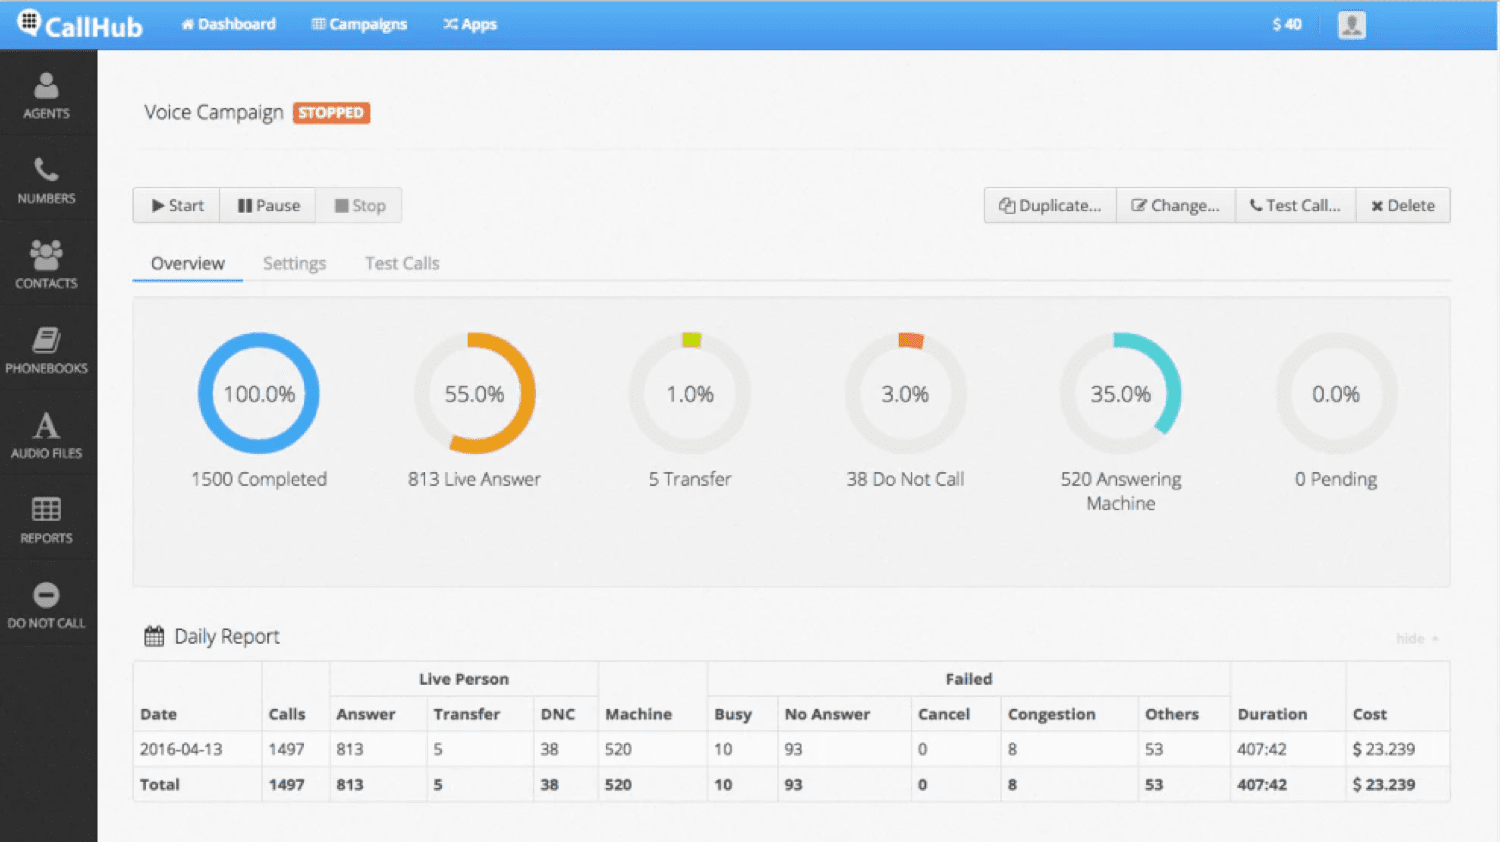Screen dimensions: 1500x842
Task: Navigate to the Campaigns menu
Action: coord(359,24)
